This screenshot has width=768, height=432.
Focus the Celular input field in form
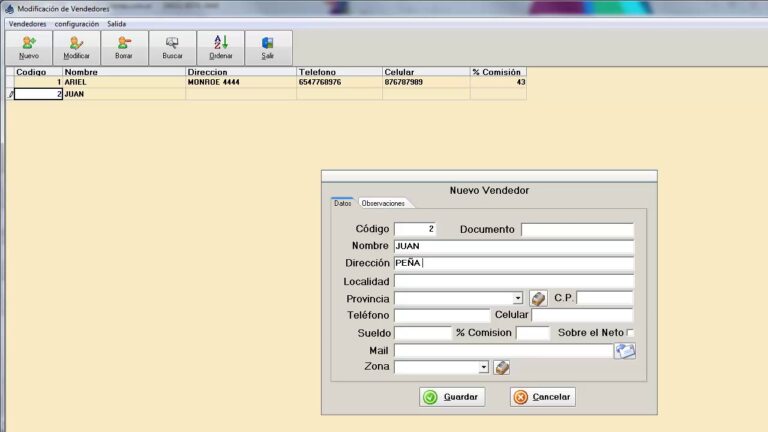[x=582, y=315]
